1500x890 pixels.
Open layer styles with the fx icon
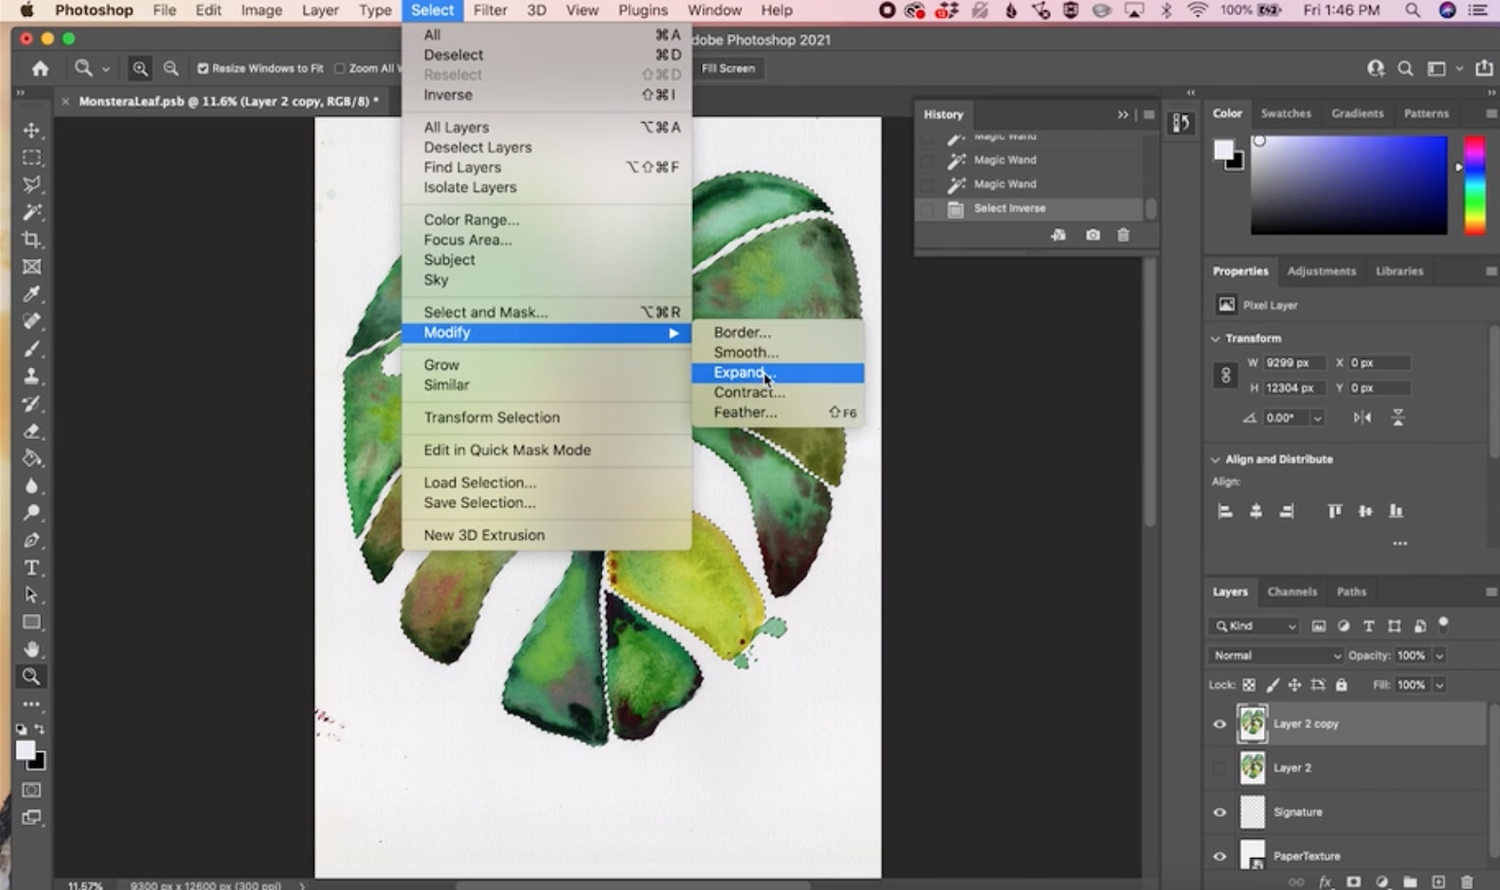click(1325, 882)
